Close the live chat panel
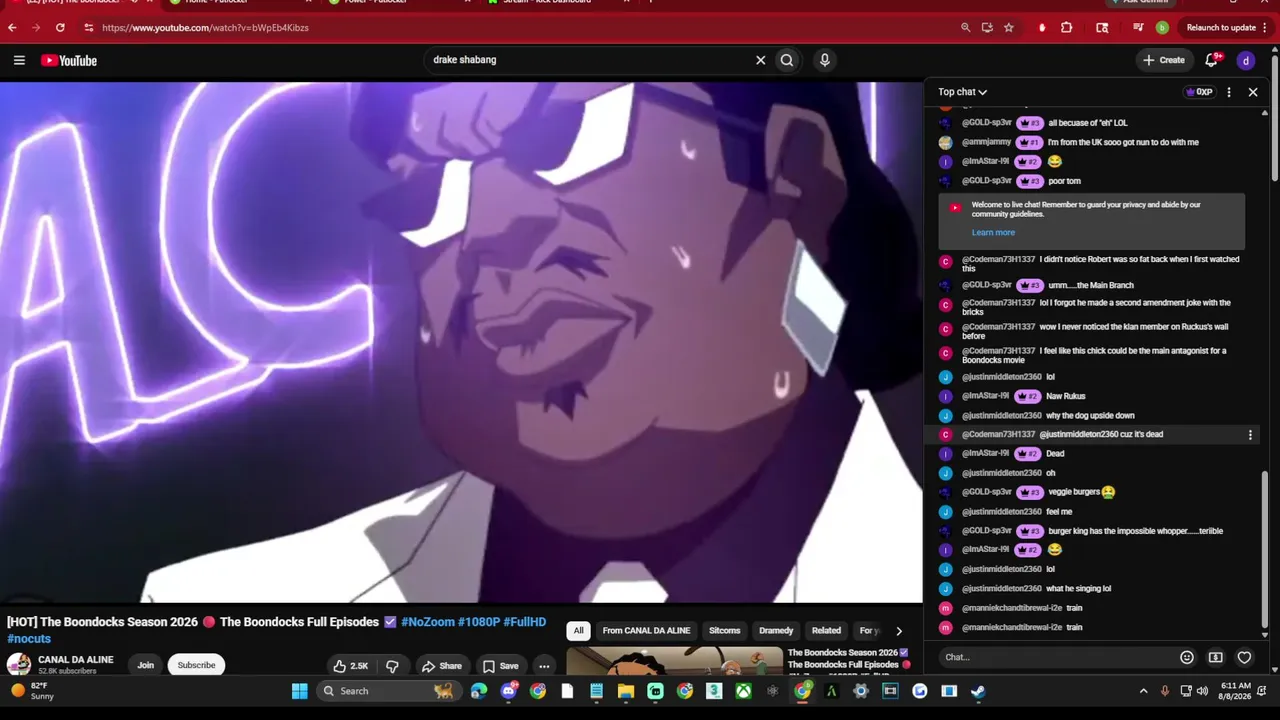Screen dimensions: 1280x720 [x=1253, y=92]
